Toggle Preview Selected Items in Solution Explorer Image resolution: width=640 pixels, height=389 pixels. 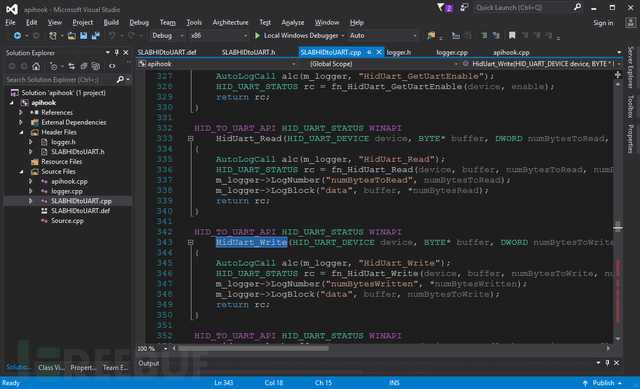tap(112, 66)
